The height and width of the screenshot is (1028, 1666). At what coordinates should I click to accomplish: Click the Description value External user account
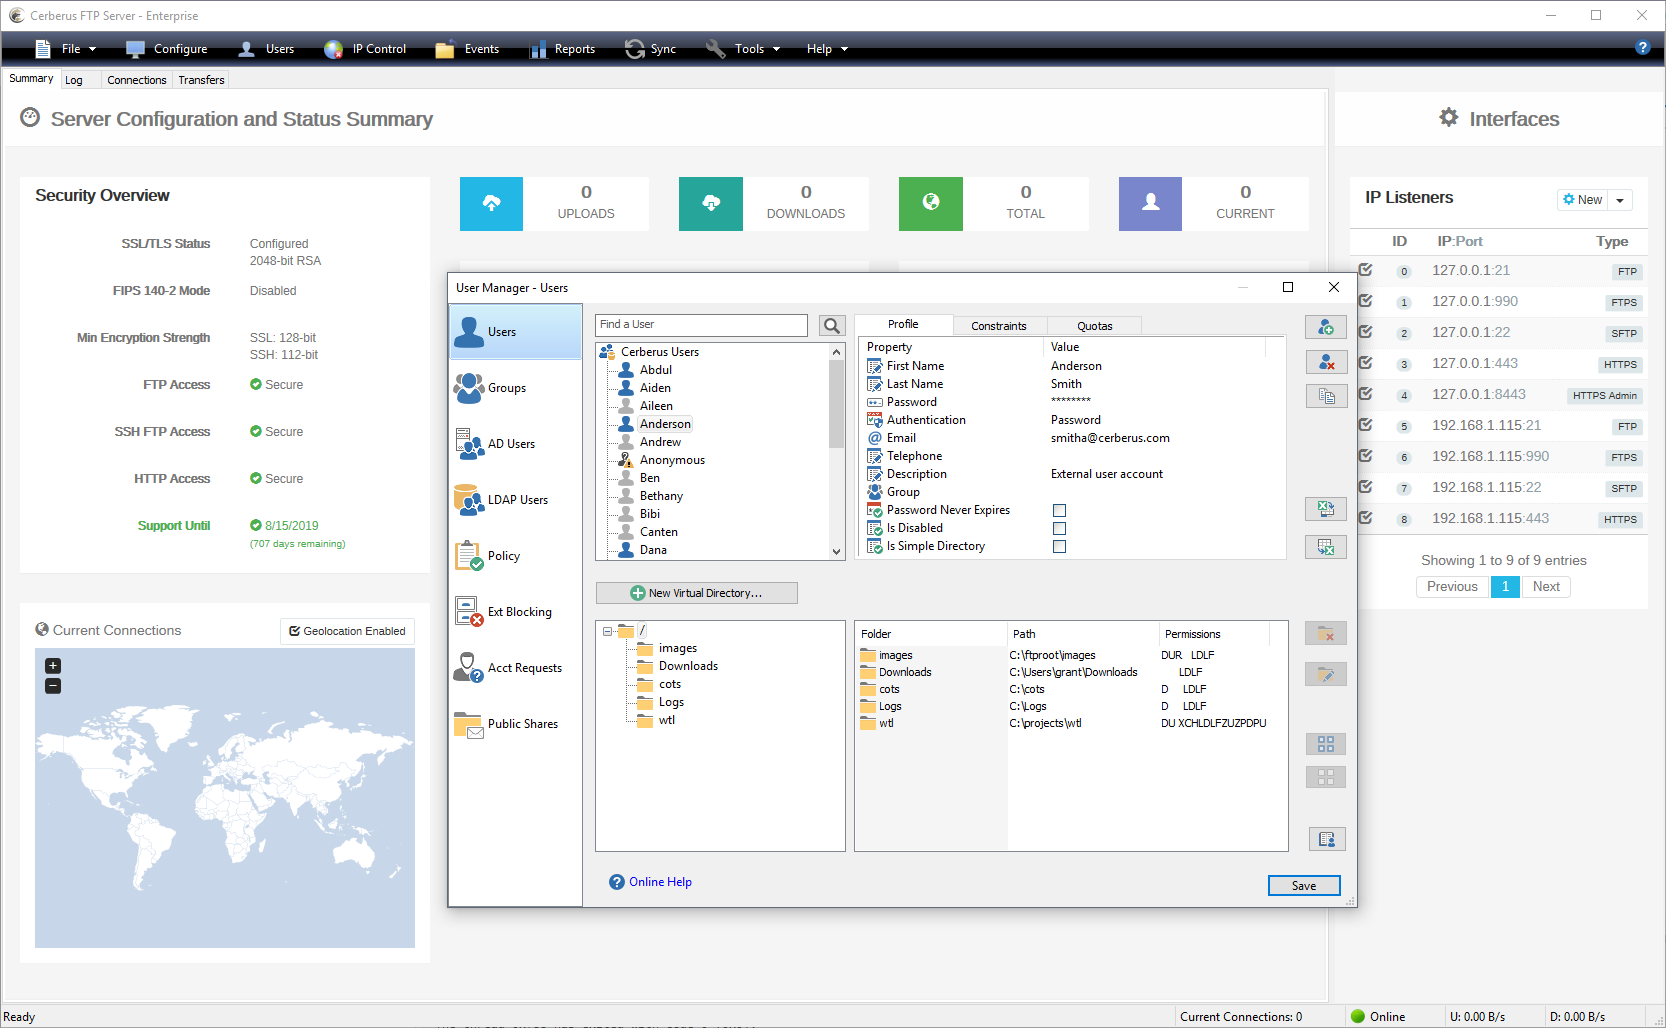(1107, 474)
